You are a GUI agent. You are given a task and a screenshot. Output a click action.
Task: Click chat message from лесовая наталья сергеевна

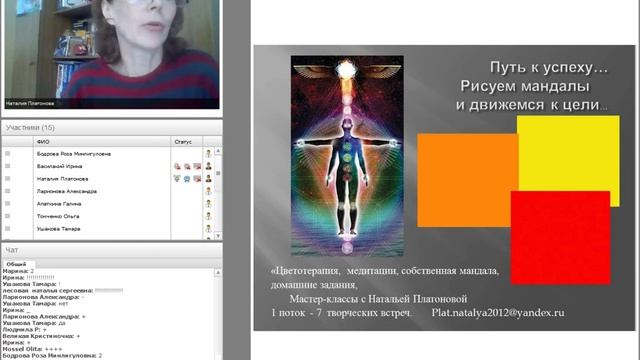(63, 291)
